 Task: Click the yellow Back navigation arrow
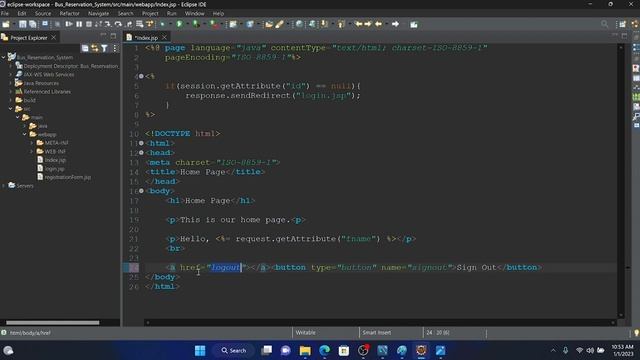click(x=378, y=24)
